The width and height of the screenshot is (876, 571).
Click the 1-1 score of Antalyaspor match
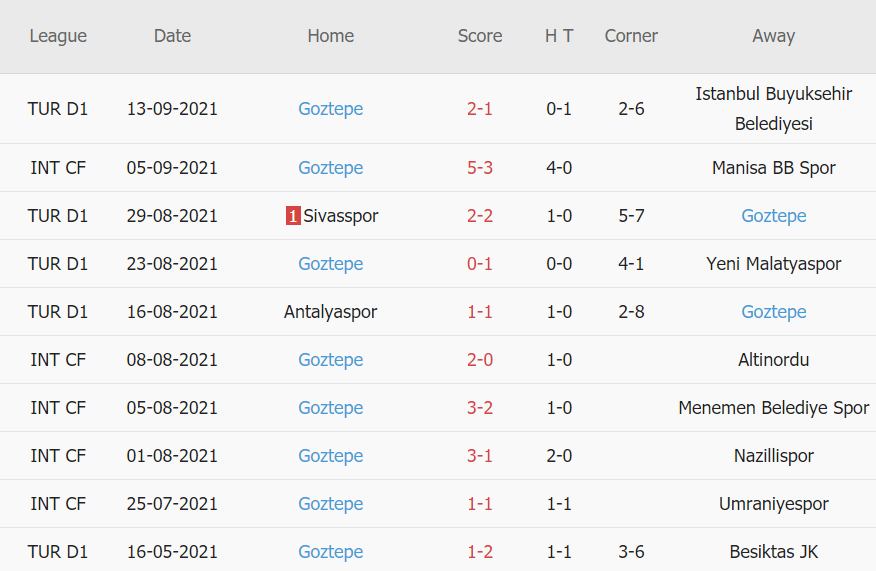[480, 312]
